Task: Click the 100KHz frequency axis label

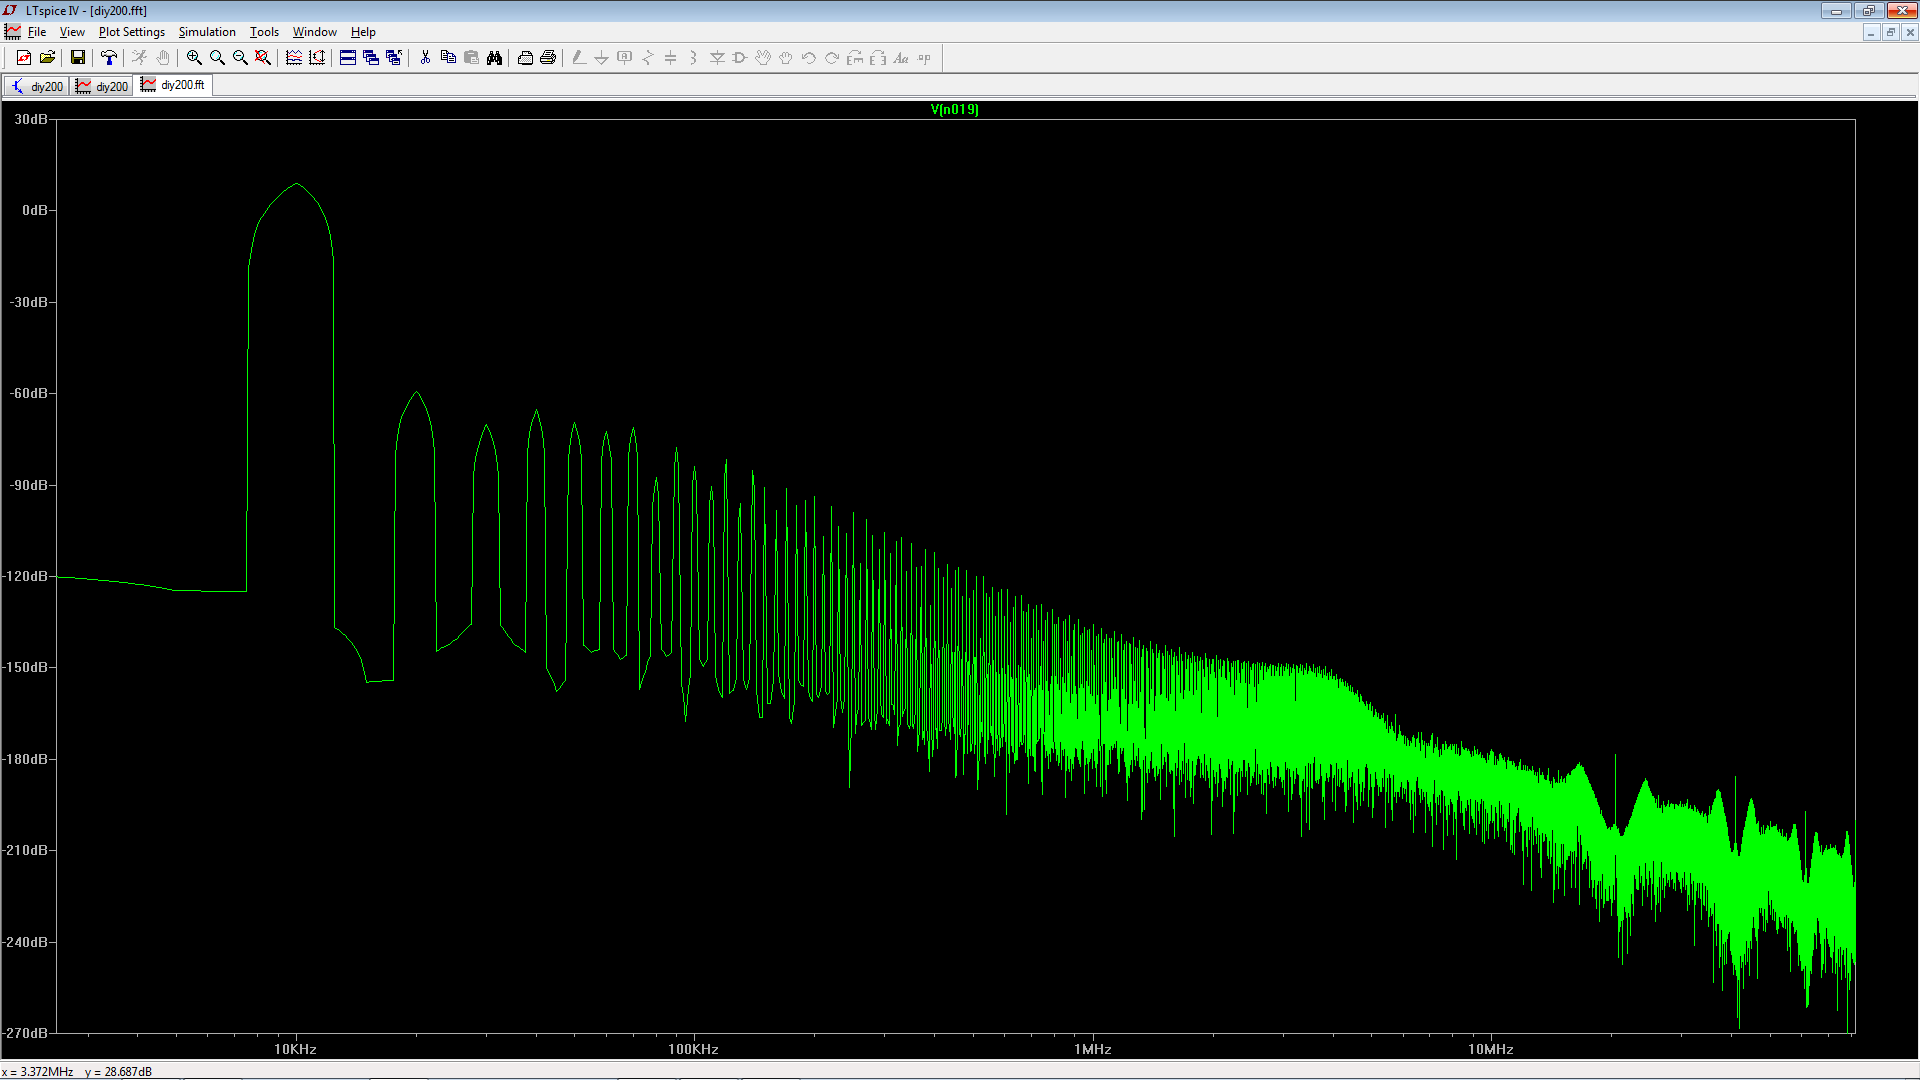Action: 693,1049
